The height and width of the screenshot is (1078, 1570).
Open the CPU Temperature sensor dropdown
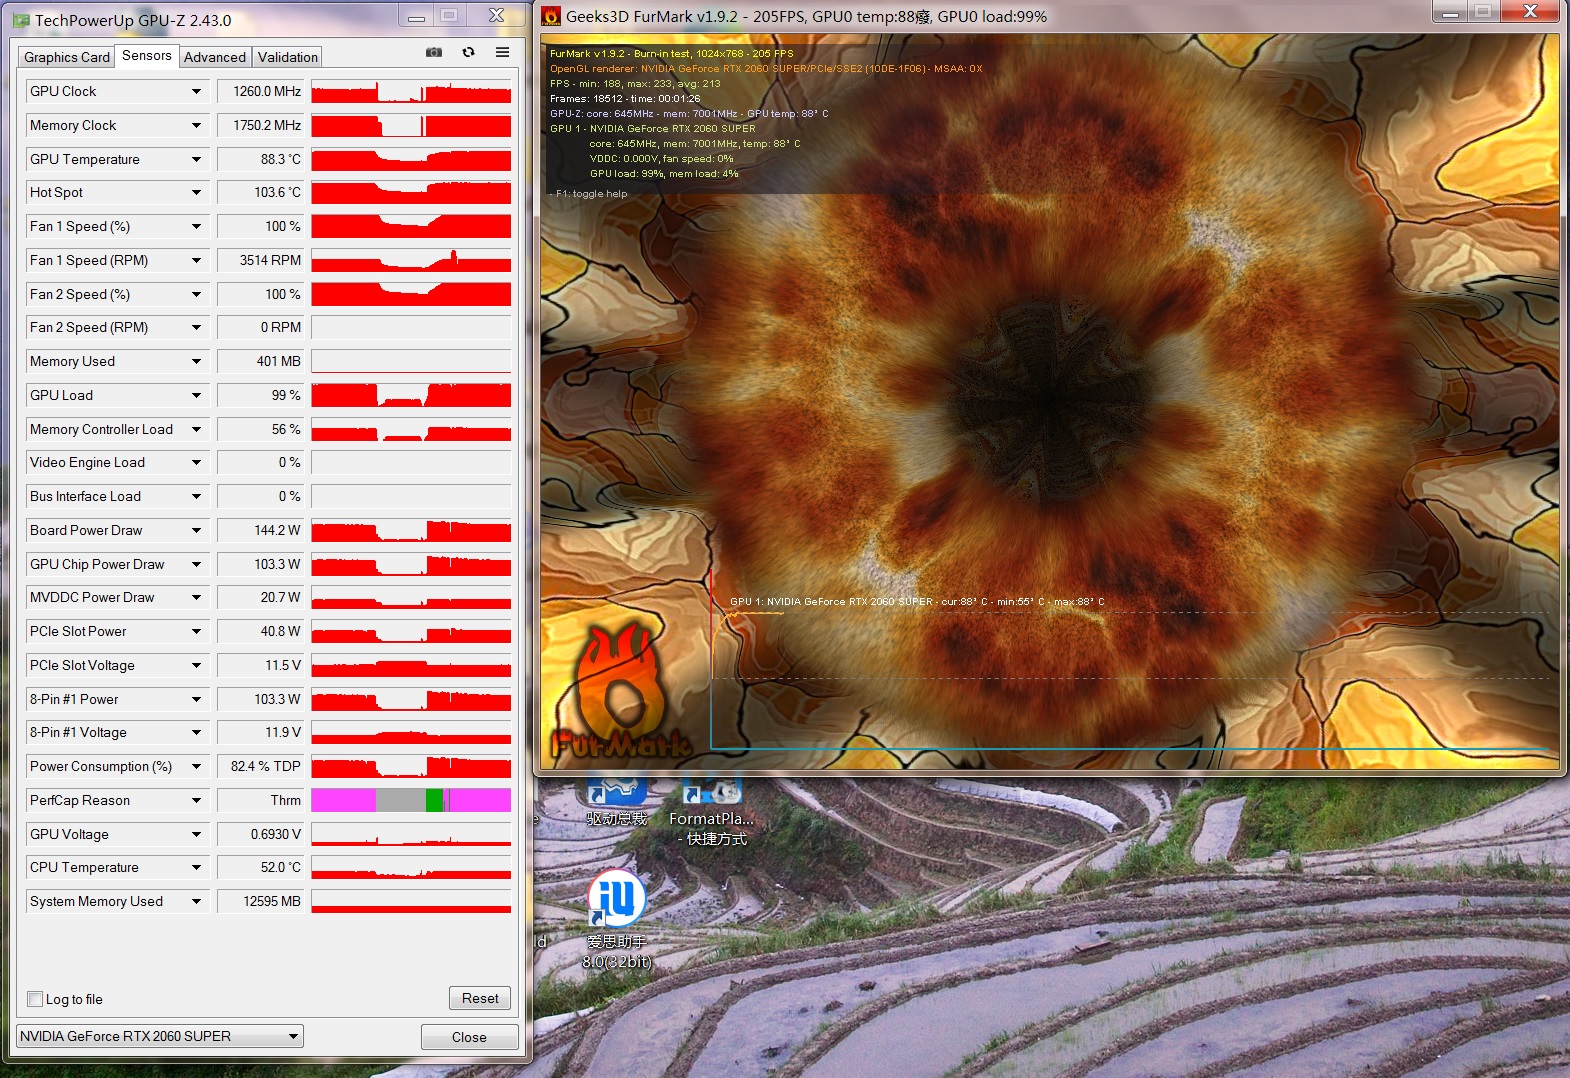196,867
